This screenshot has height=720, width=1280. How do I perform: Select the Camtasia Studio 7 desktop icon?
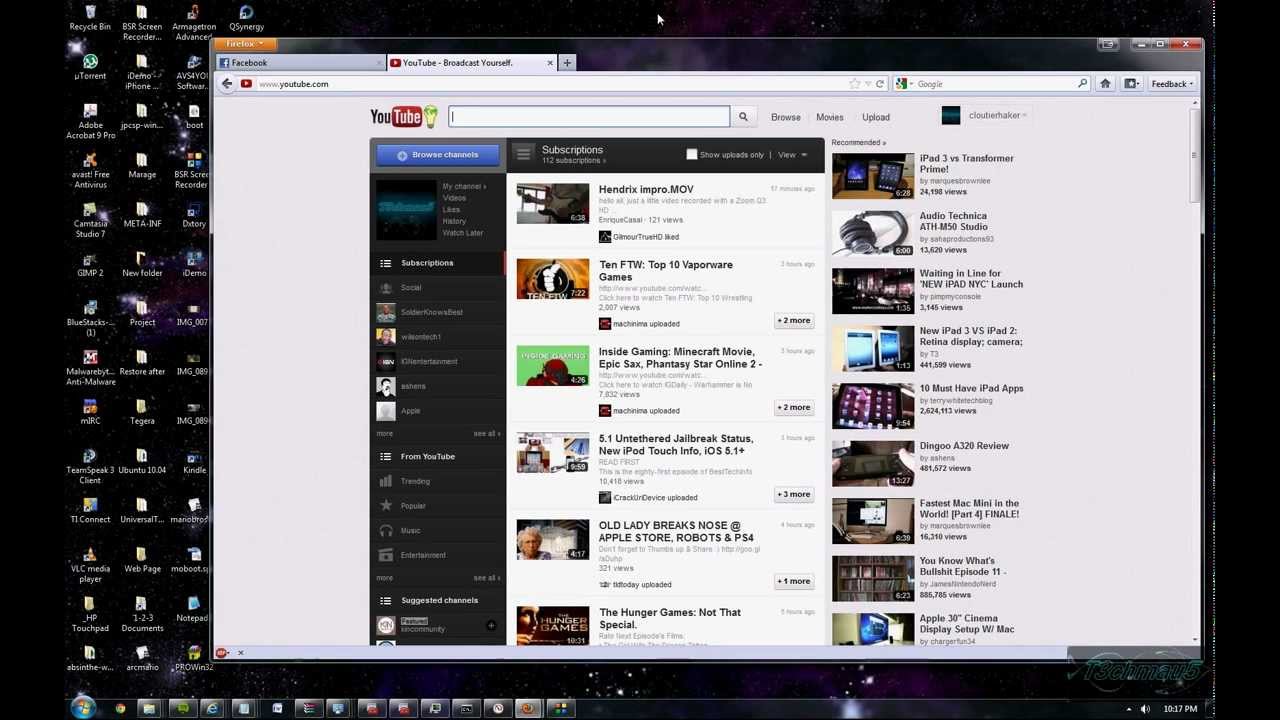point(90,220)
